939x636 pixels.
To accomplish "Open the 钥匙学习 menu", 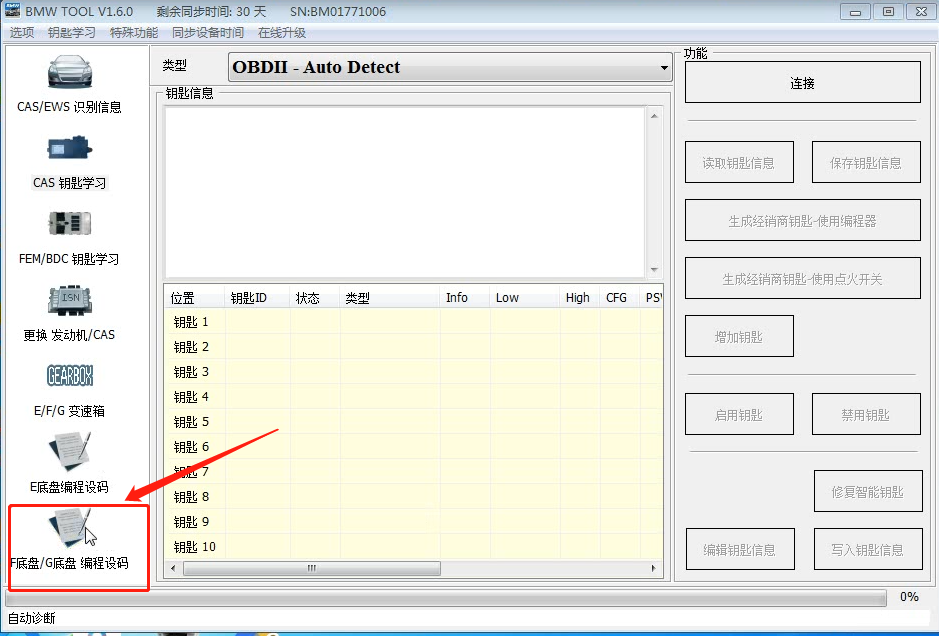I will (71, 32).
